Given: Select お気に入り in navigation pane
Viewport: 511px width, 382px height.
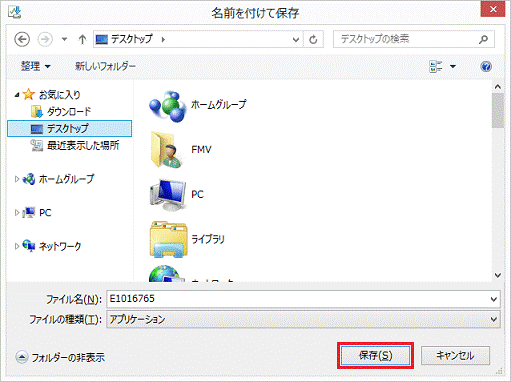Looking at the screenshot, I should tap(60, 95).
